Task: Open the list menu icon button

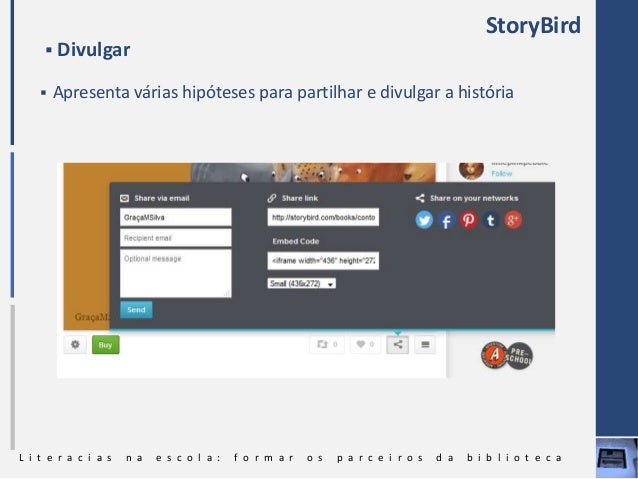Action: 425,345
